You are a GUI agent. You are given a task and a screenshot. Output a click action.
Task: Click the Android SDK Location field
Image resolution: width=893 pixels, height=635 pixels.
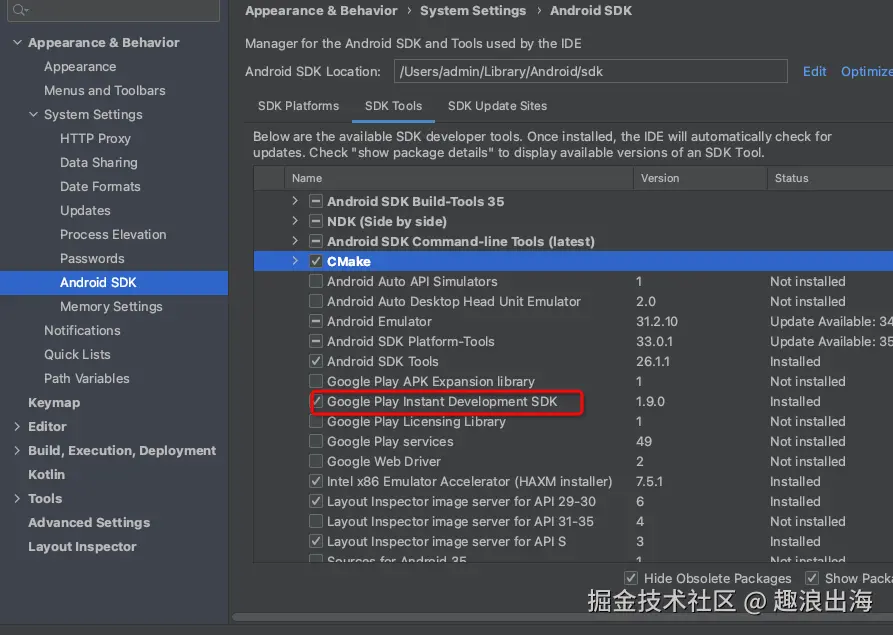tap(591, 71)
